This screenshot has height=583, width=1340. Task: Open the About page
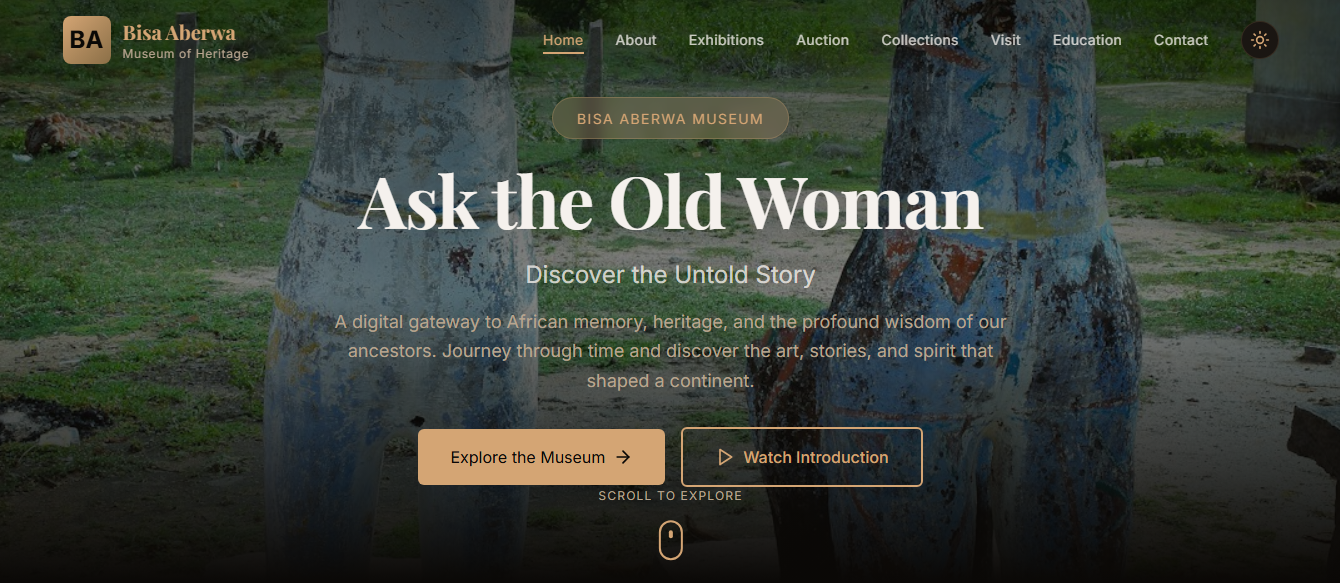click(636, 40)
